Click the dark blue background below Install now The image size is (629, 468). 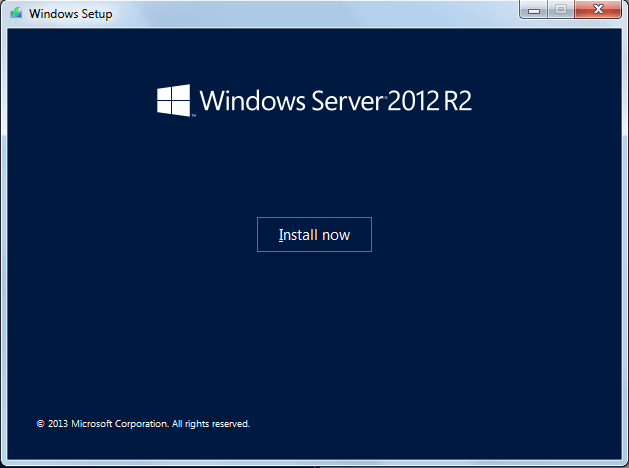314,330
